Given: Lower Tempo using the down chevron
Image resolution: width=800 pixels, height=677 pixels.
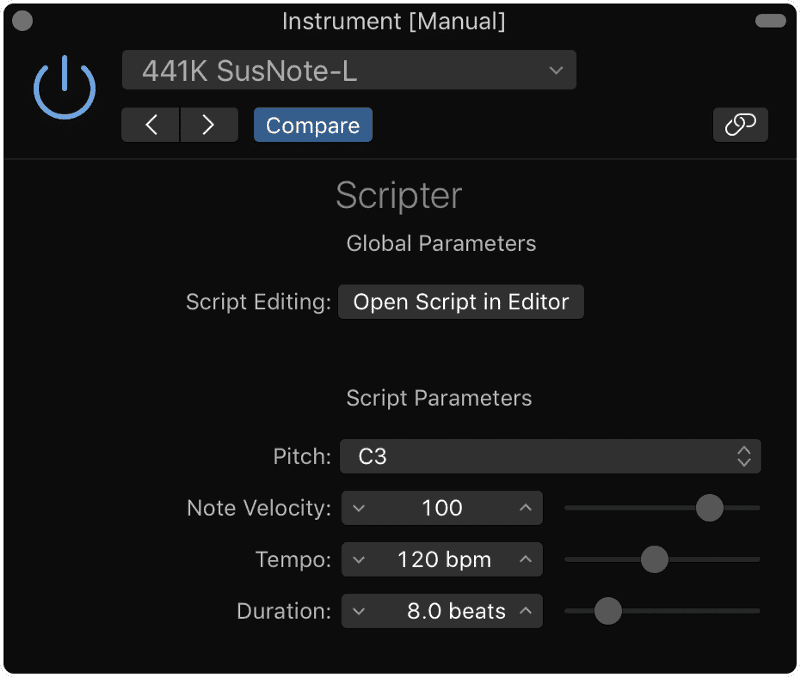Looking at the screenshot, I should [x=359, y=560].
